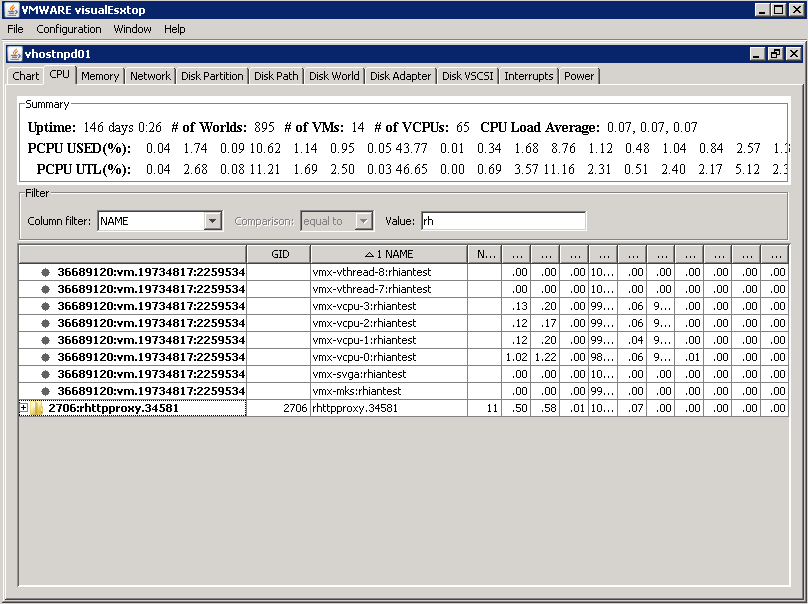Select the vmx-vcpu-2:rhiantest row bullet icon
This screenshot has height=604, width=808.
tap(45, 323)
